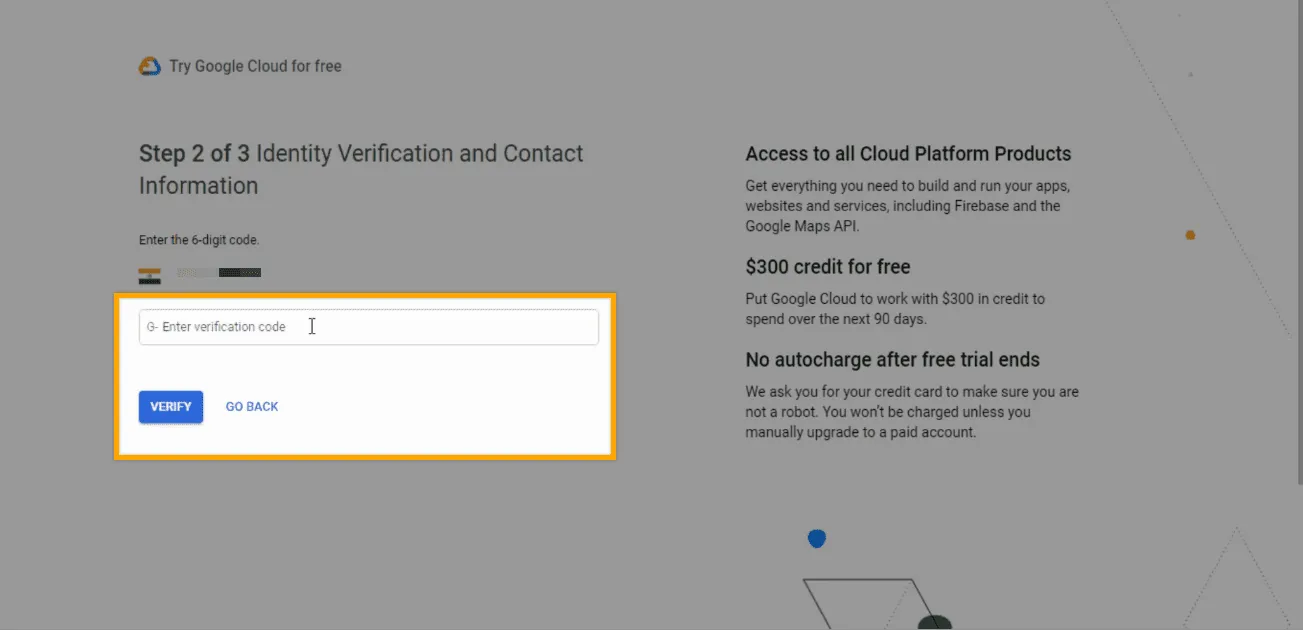Click the GO BACK link
1303x630 pixels.
click(x=252, y=407)
